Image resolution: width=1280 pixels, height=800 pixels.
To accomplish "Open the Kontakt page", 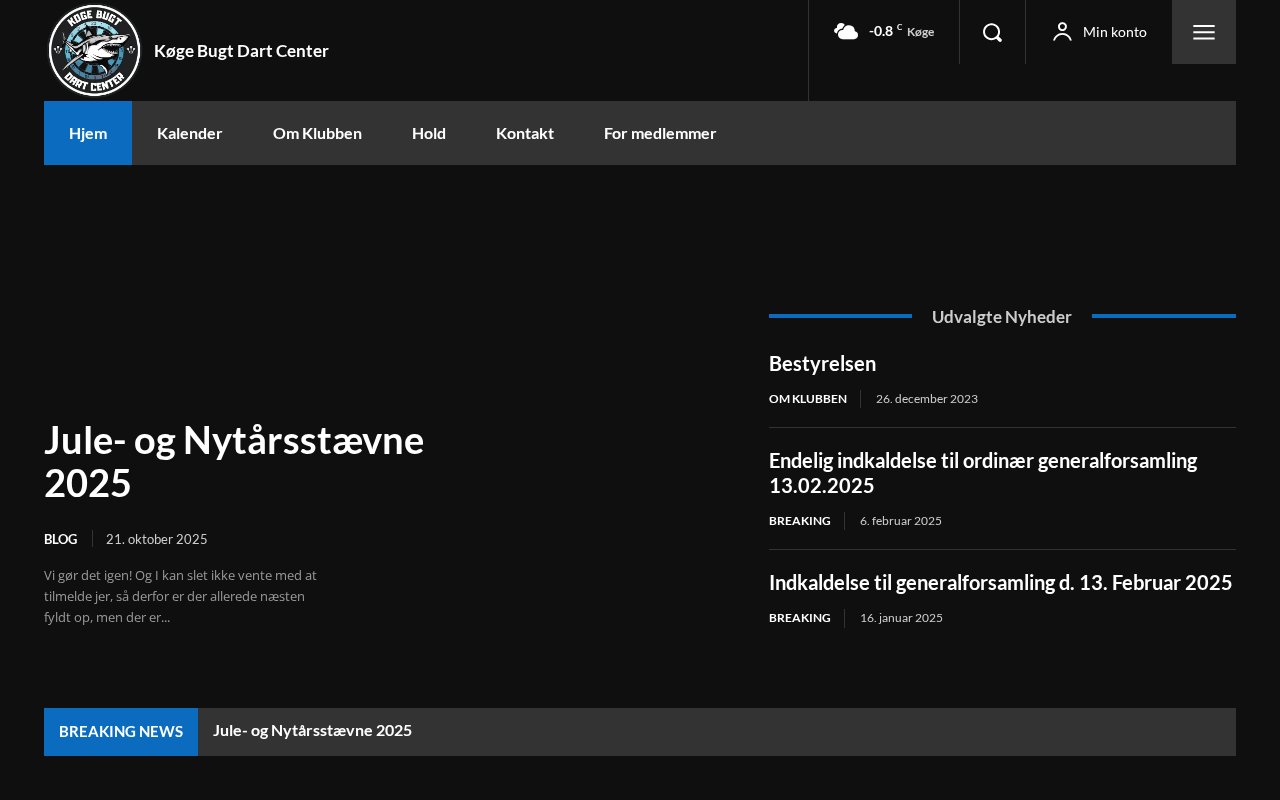I will 524,133.
